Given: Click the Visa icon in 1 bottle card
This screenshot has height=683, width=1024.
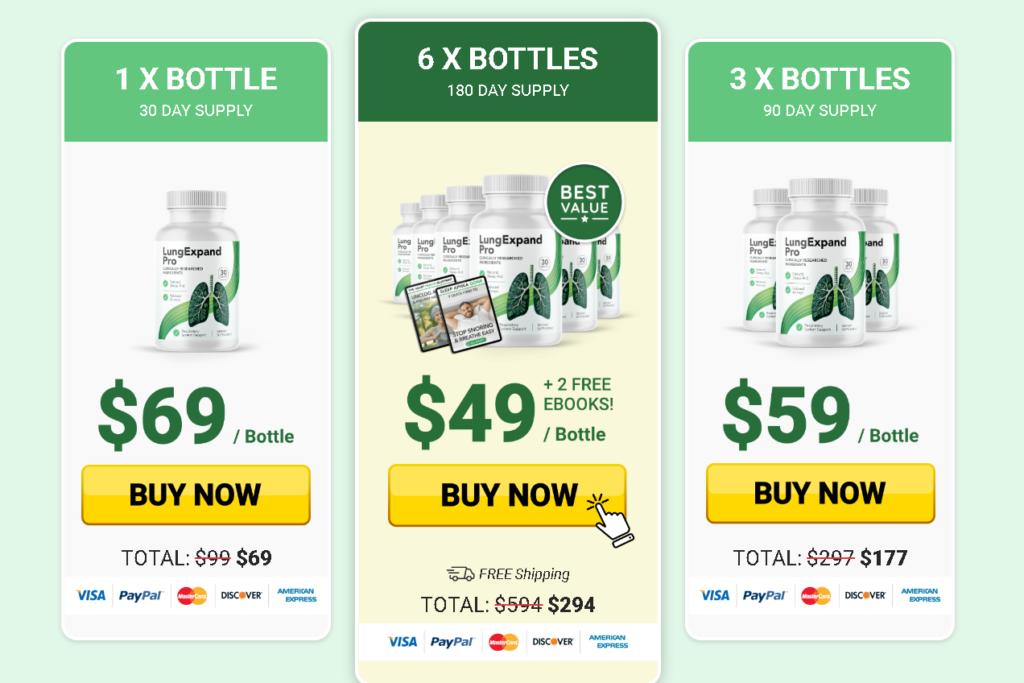Looking at the screenshot, I should coord(90,596).
